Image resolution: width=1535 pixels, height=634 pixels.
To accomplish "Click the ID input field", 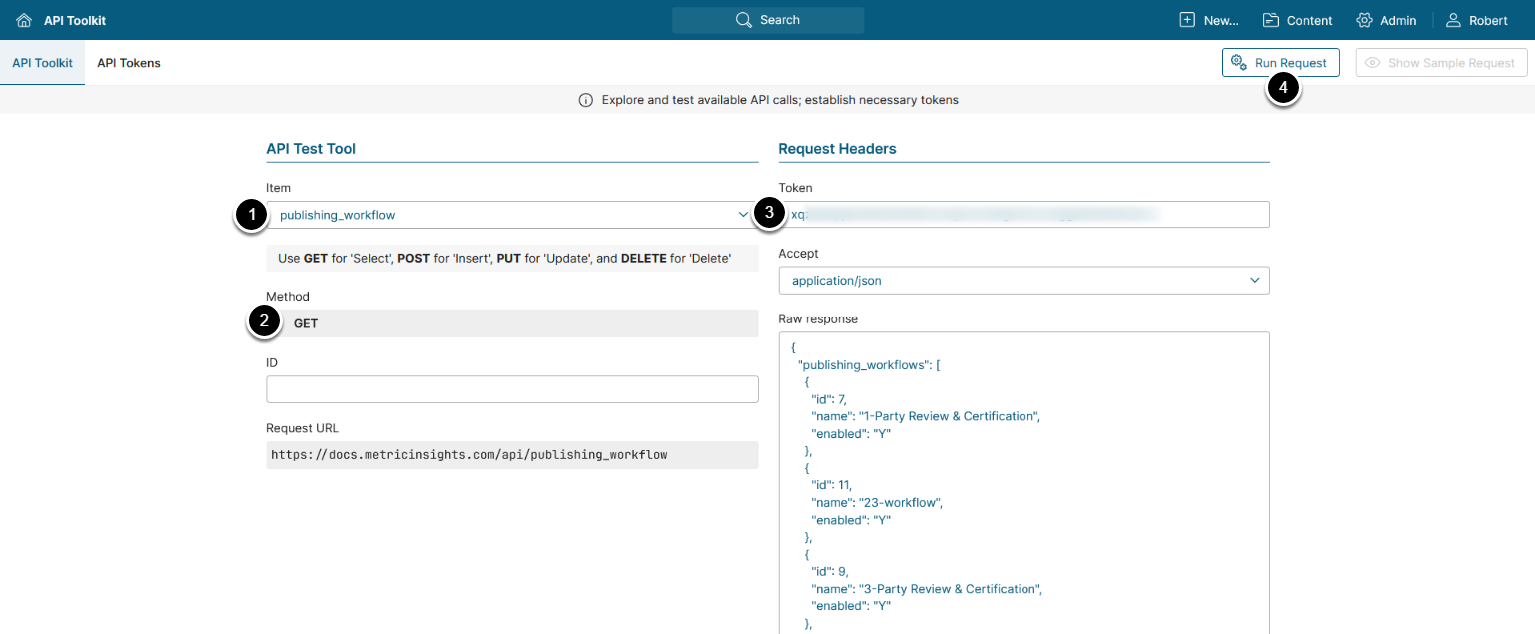I will 512,389.
